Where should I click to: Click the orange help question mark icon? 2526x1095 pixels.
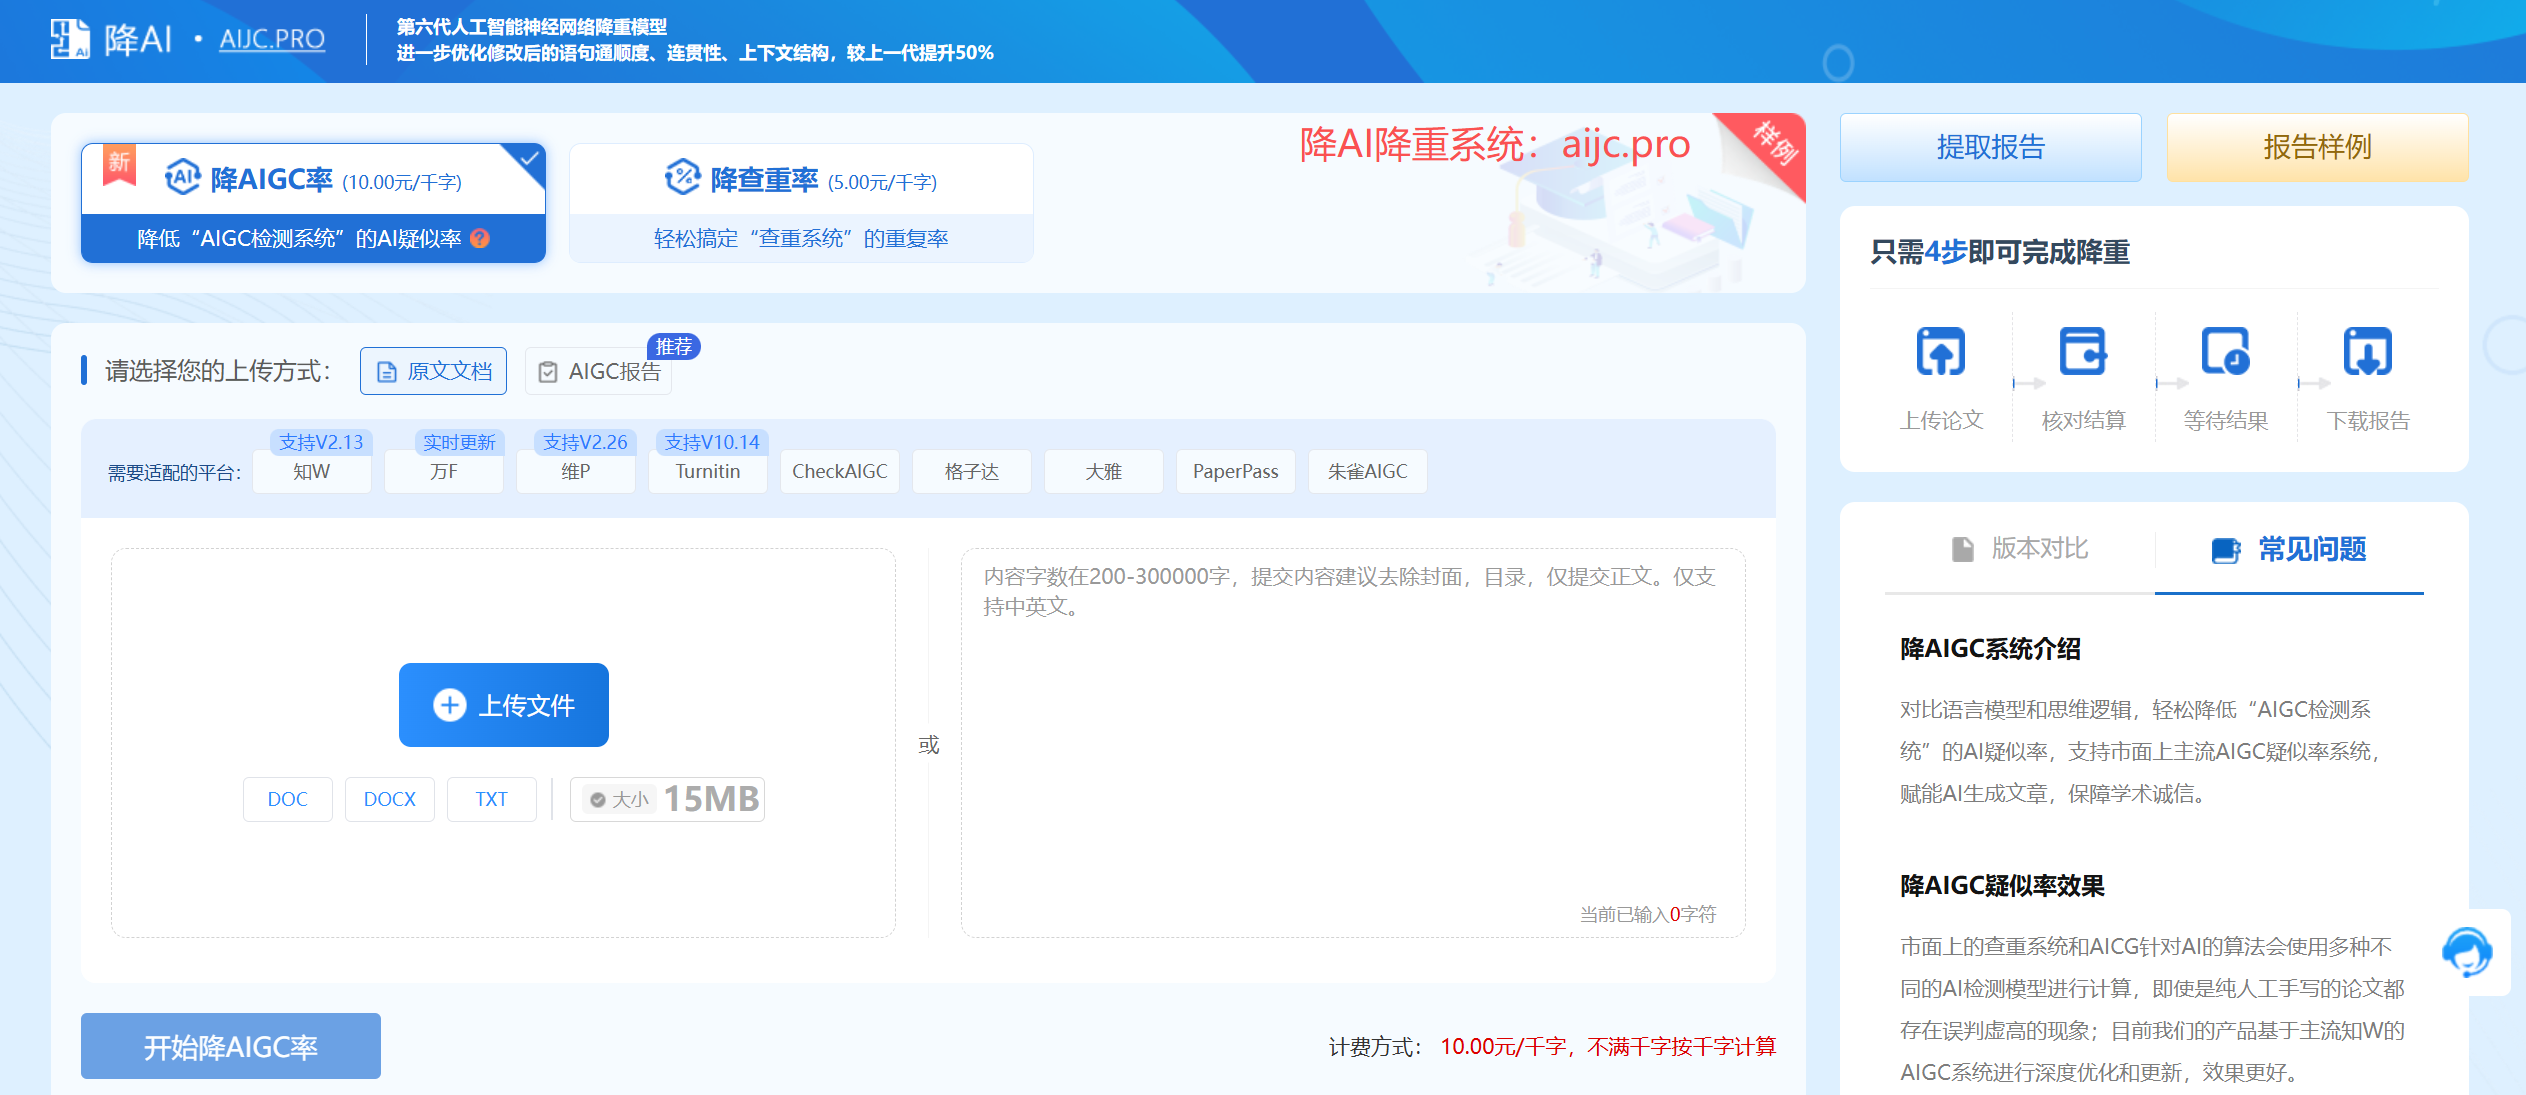(480, 238)
